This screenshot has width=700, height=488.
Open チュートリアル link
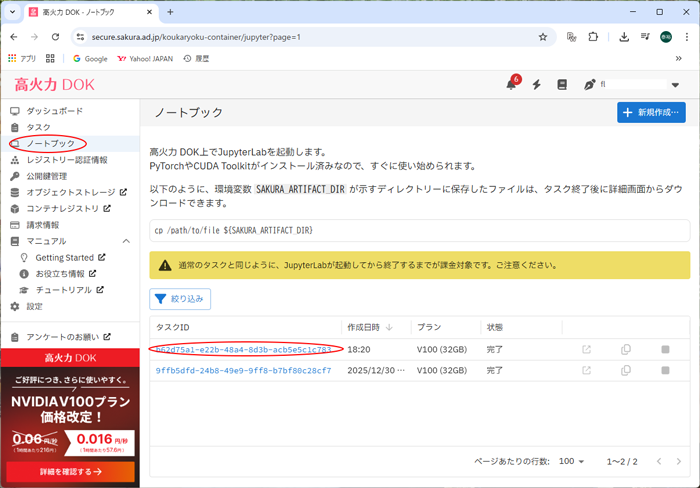click(69, 290)
